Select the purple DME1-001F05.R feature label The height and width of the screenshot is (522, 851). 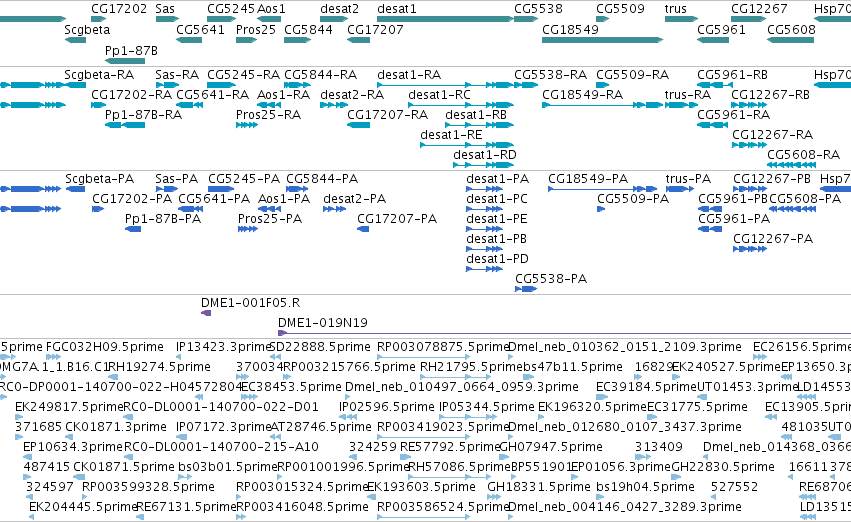pos(250,303)
